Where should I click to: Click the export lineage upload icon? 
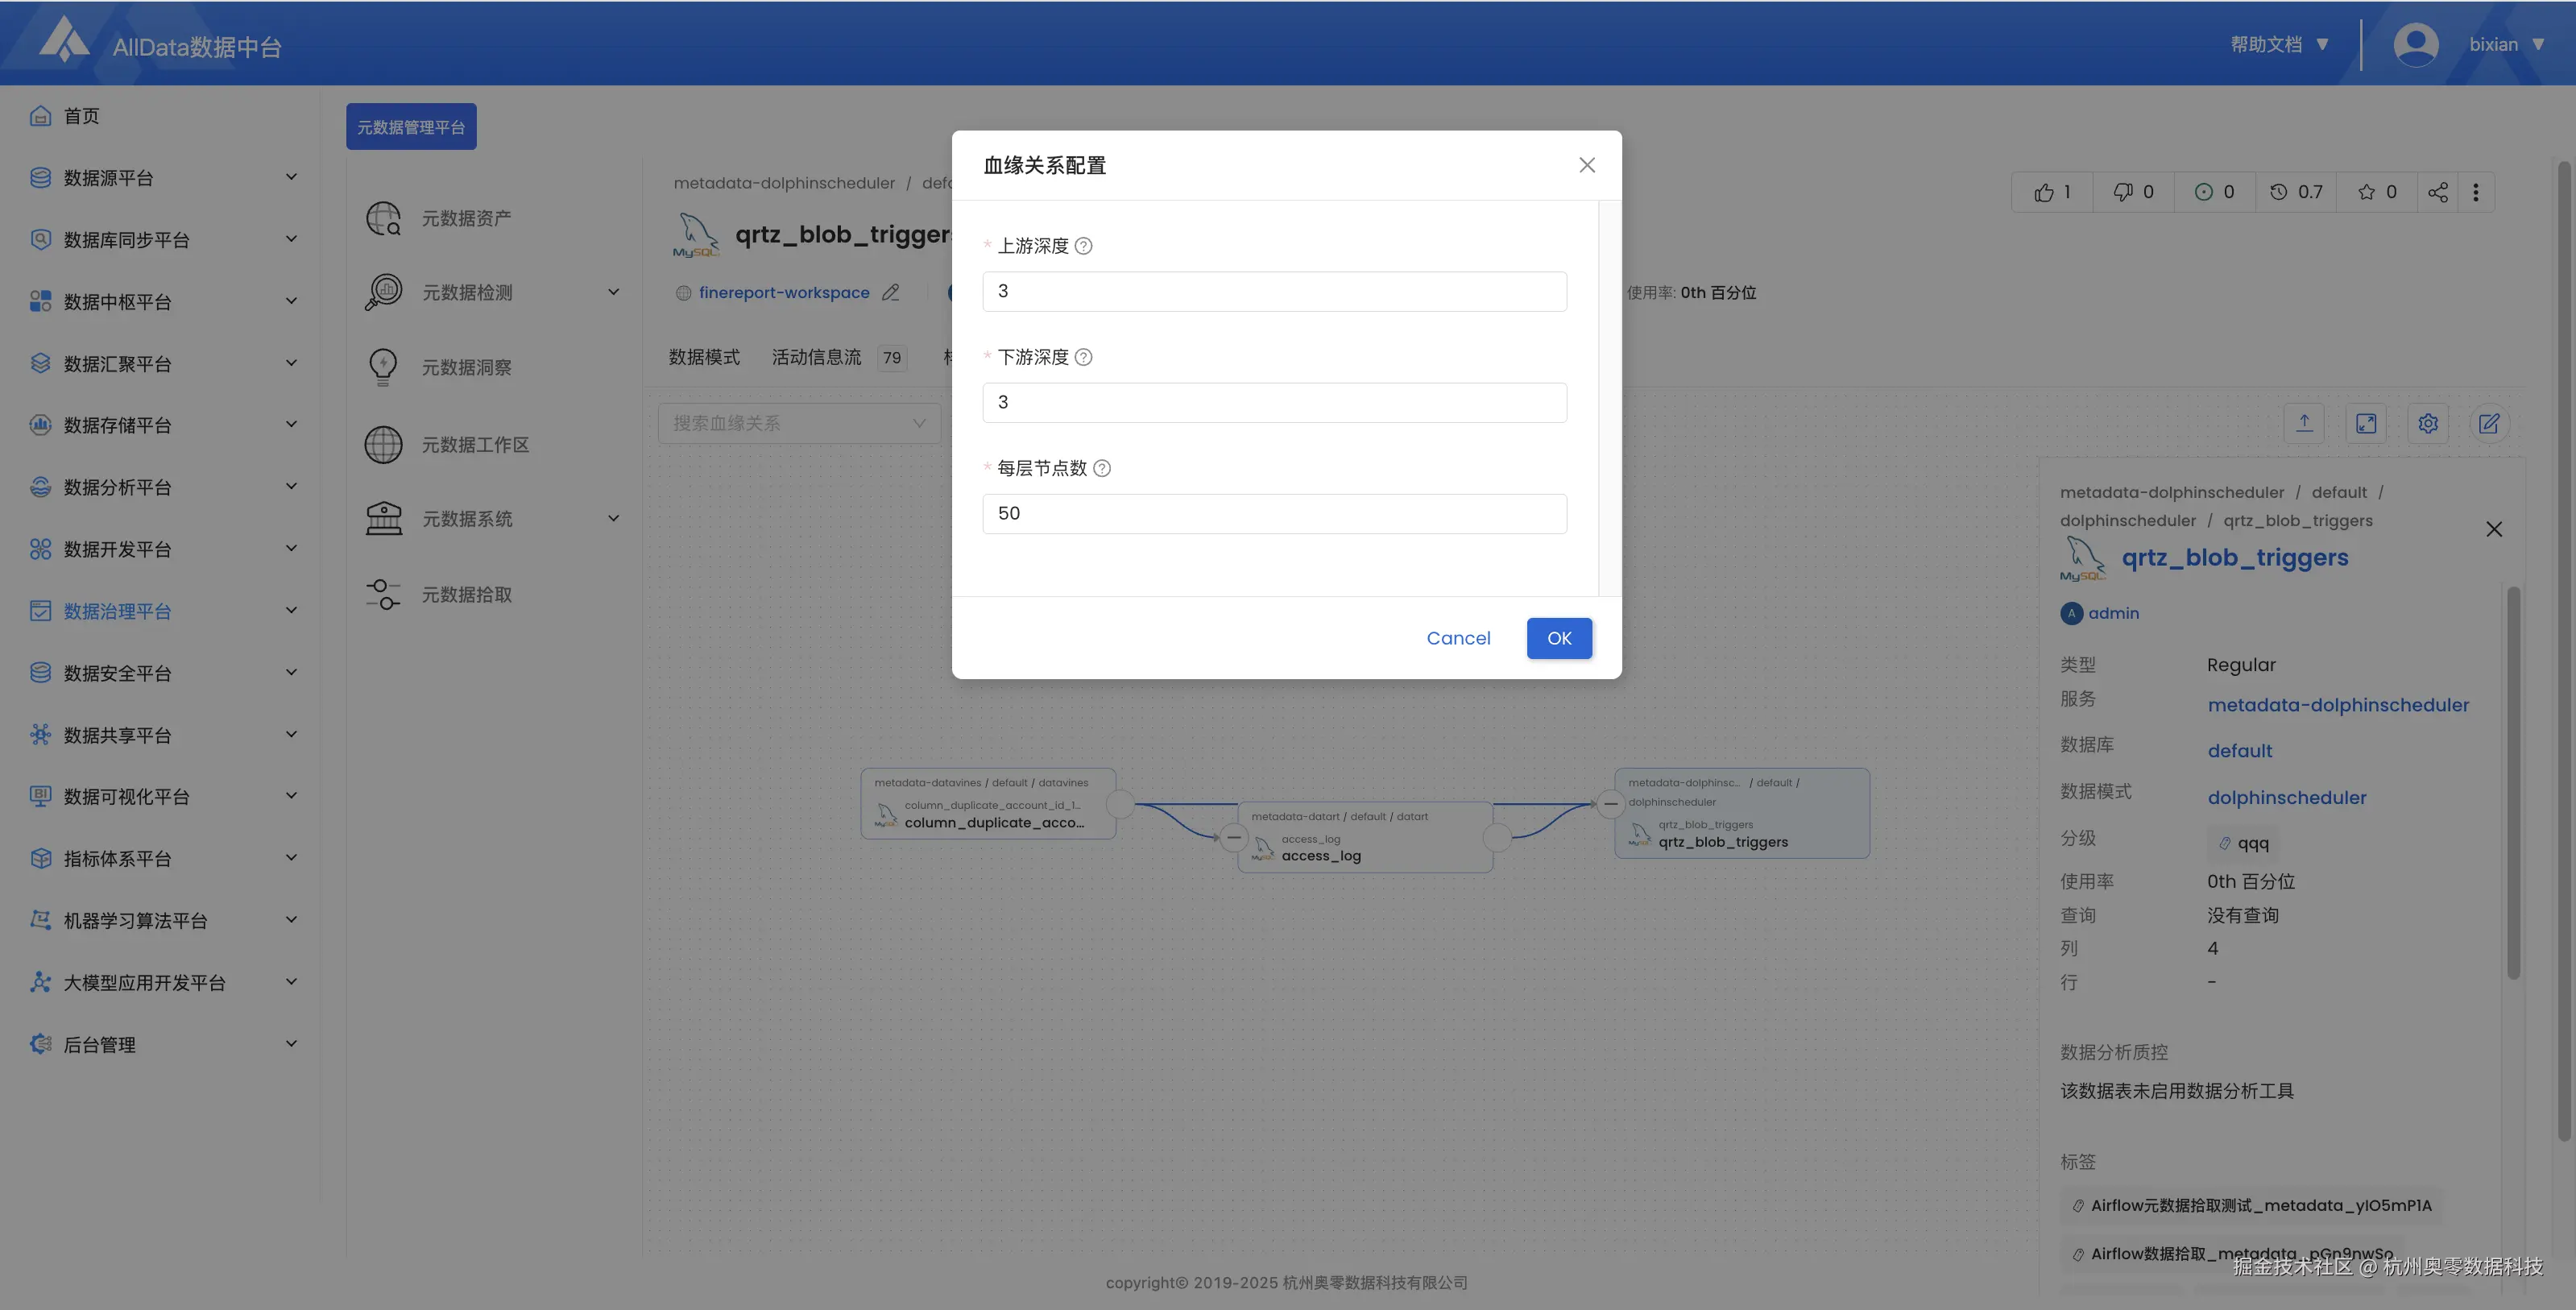(x=2304, y=424)
